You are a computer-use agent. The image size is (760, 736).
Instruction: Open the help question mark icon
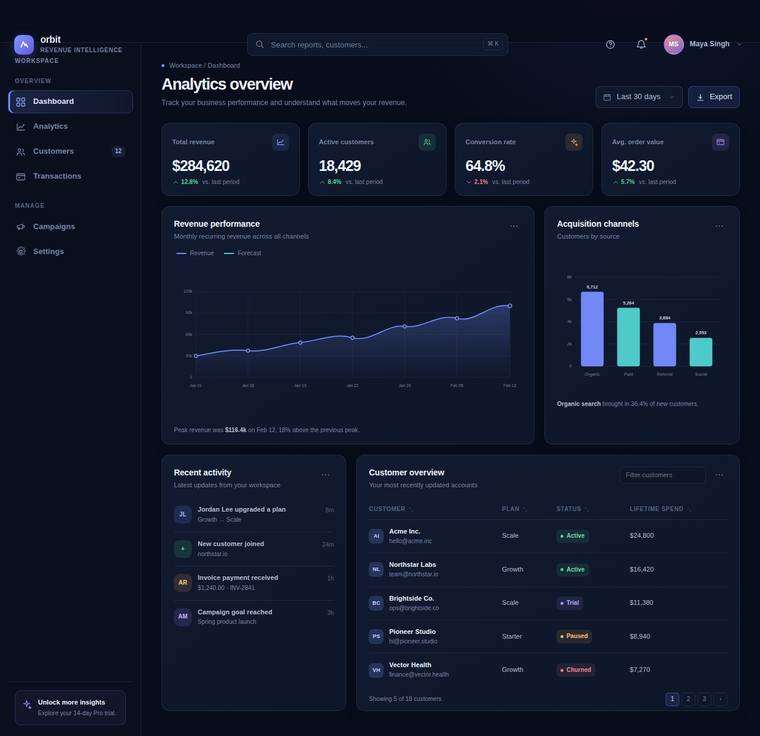coord(610,45)
